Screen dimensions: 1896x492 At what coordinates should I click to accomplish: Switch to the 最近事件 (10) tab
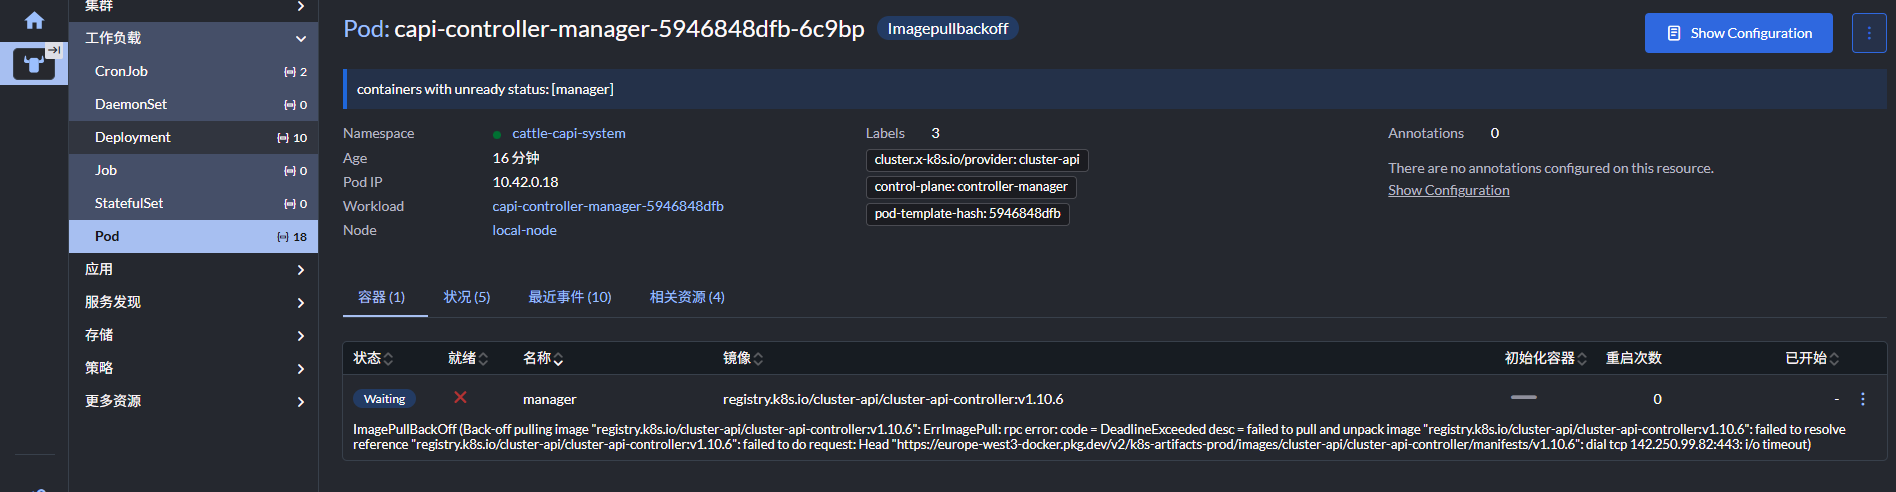(x=569, y=297)
